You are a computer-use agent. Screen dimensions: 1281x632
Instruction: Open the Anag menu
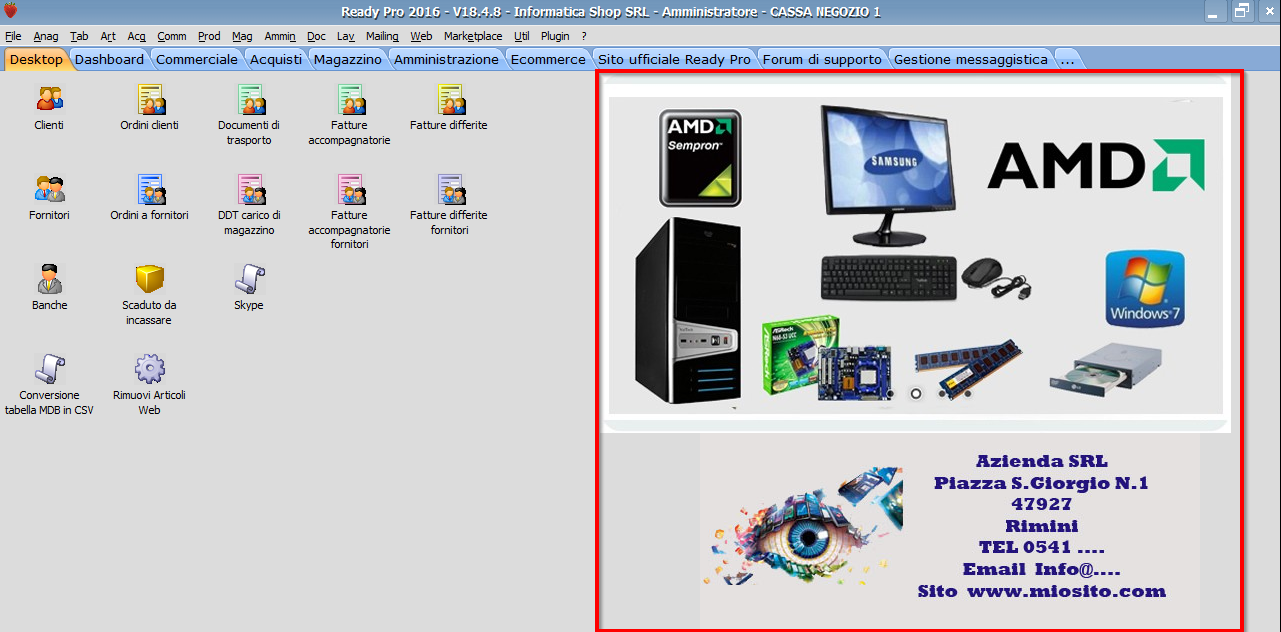point(46,36)
